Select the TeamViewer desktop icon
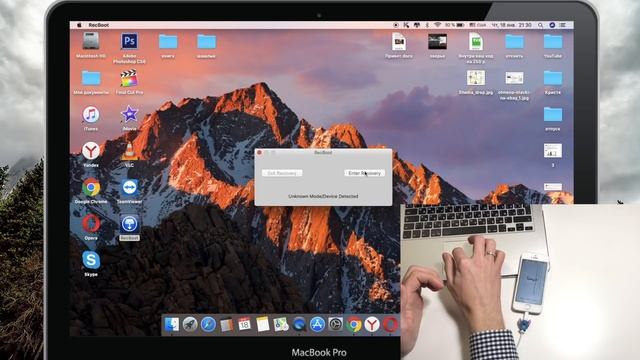 [129, 188]
